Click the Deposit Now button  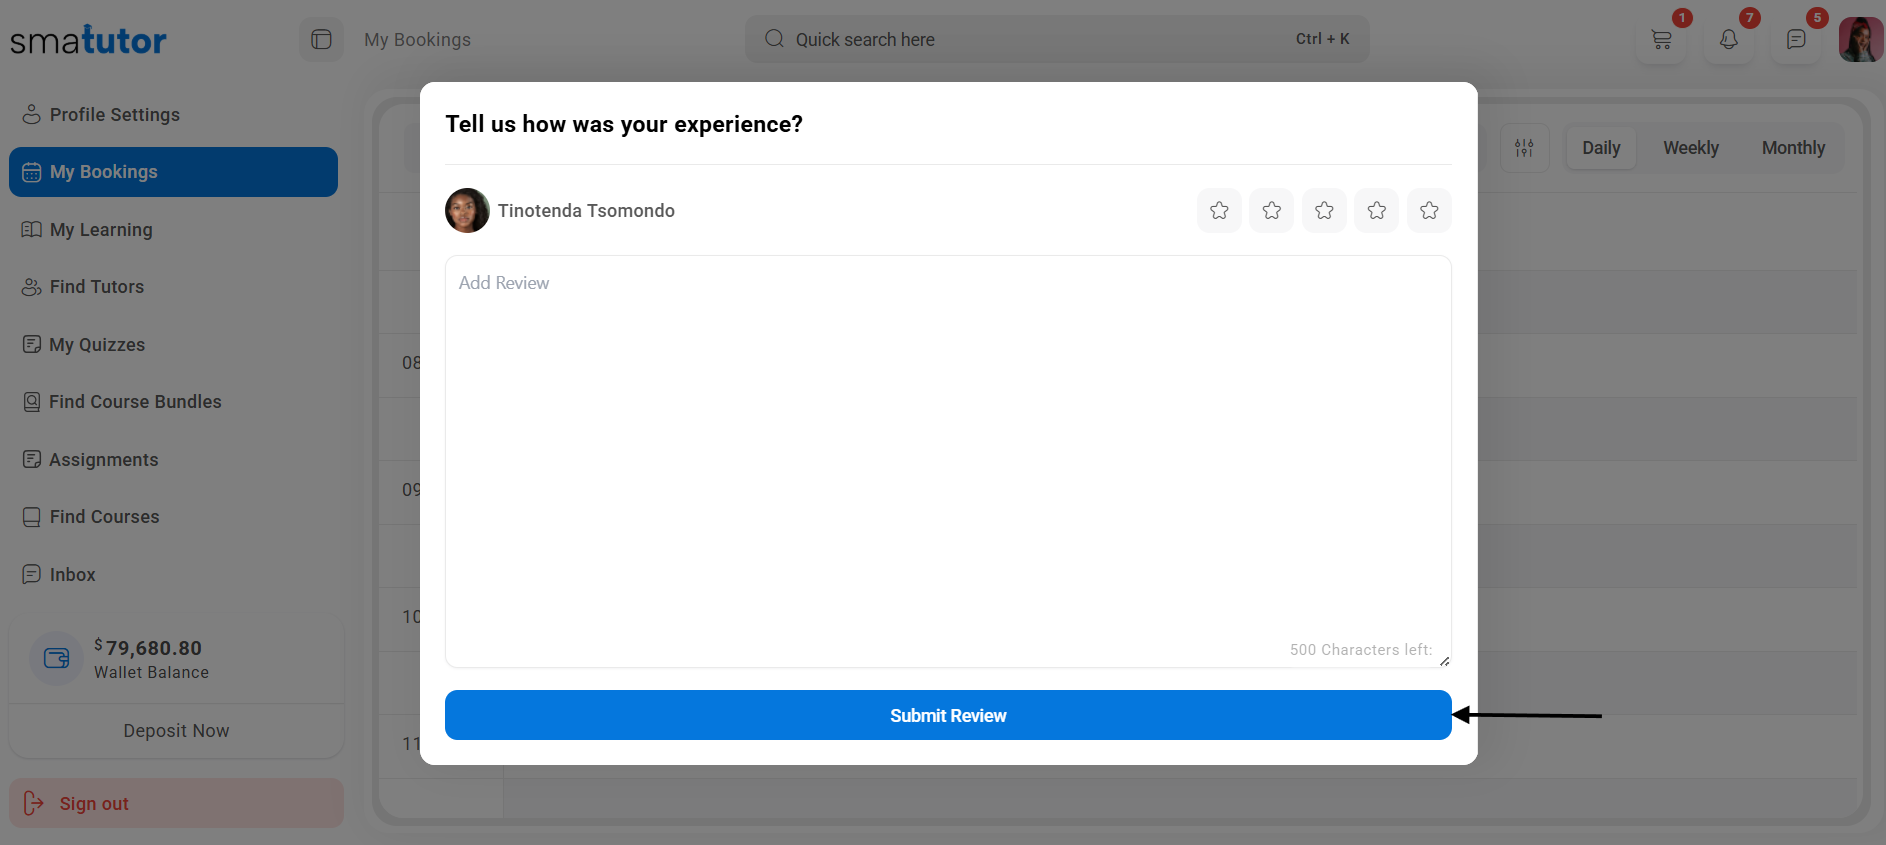tap(176, 731)
